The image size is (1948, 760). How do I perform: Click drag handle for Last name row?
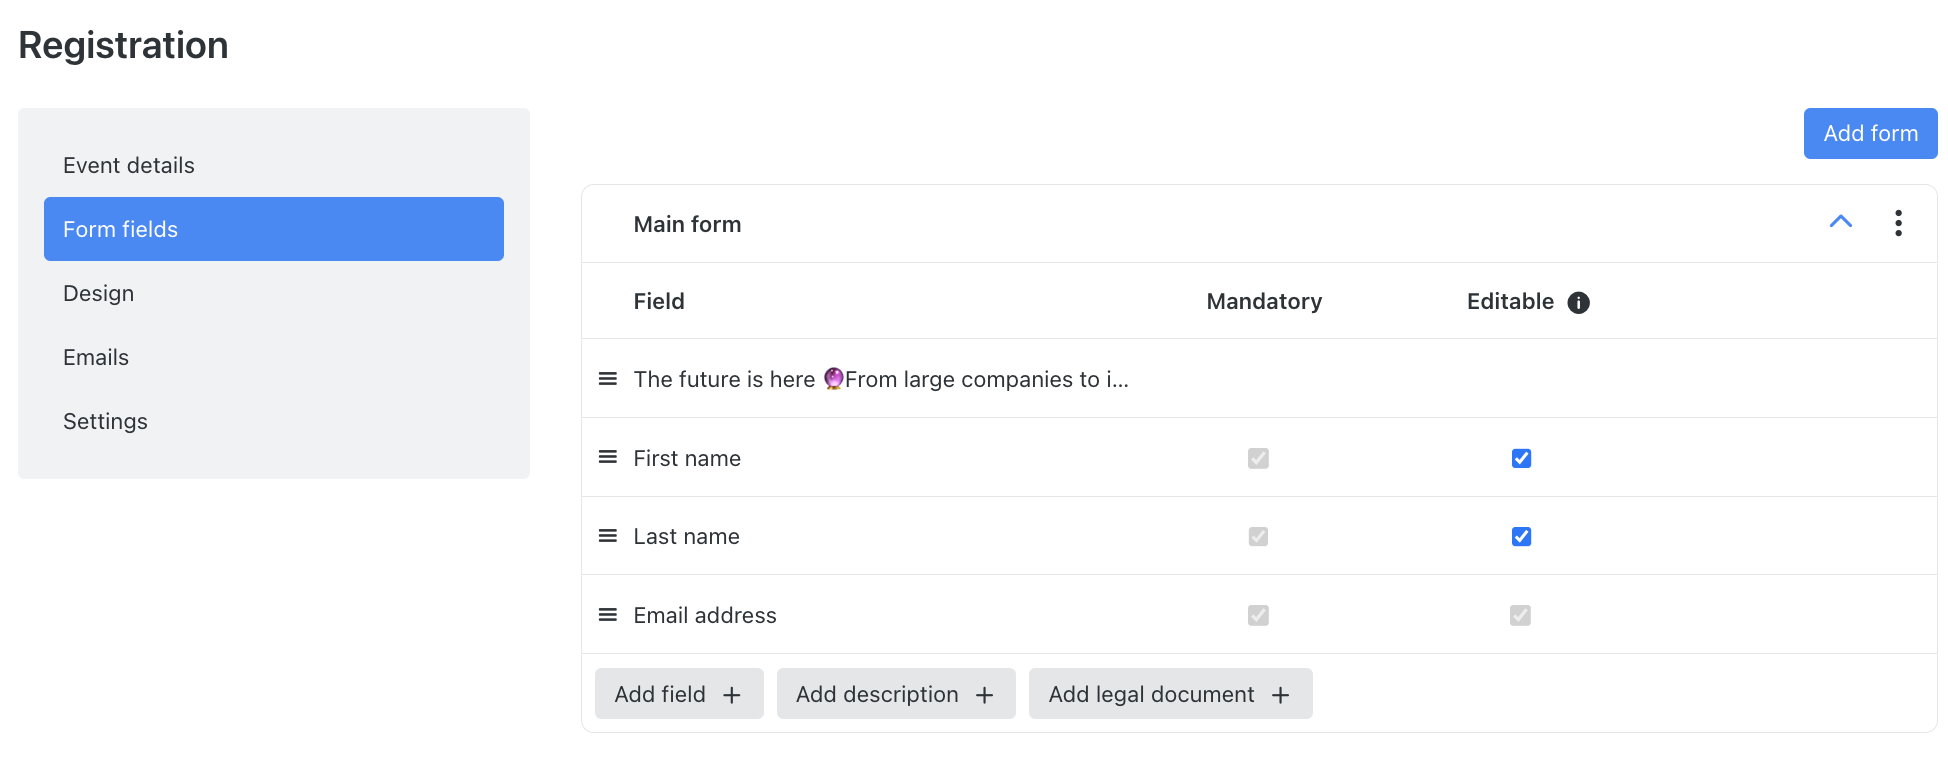(607, 536)
